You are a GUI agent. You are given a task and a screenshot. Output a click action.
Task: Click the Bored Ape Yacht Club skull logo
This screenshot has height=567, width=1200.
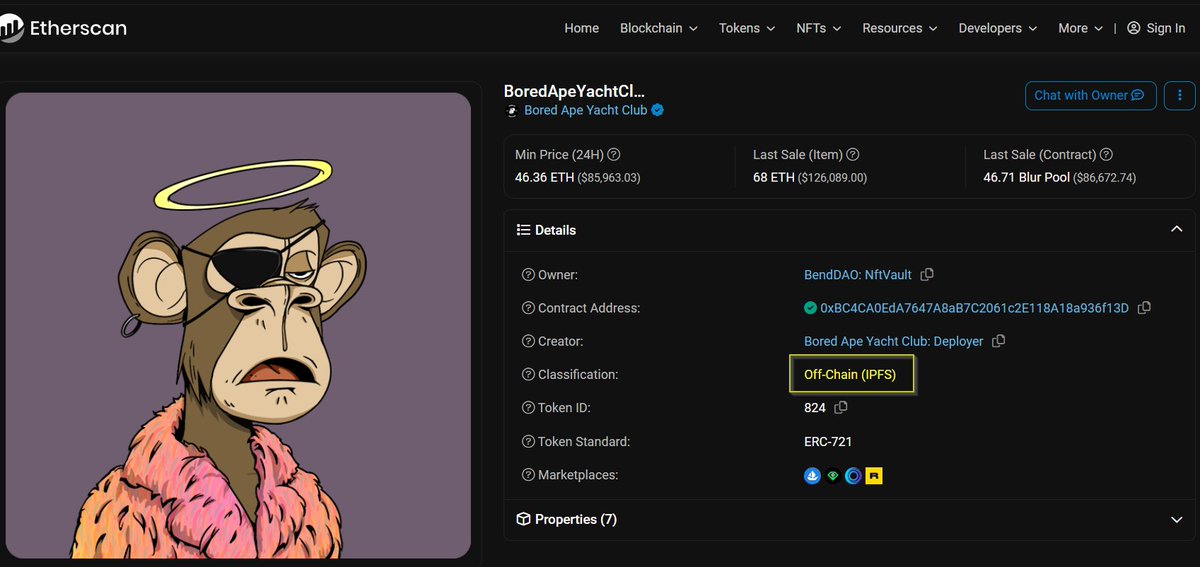(x=512, y=110)
